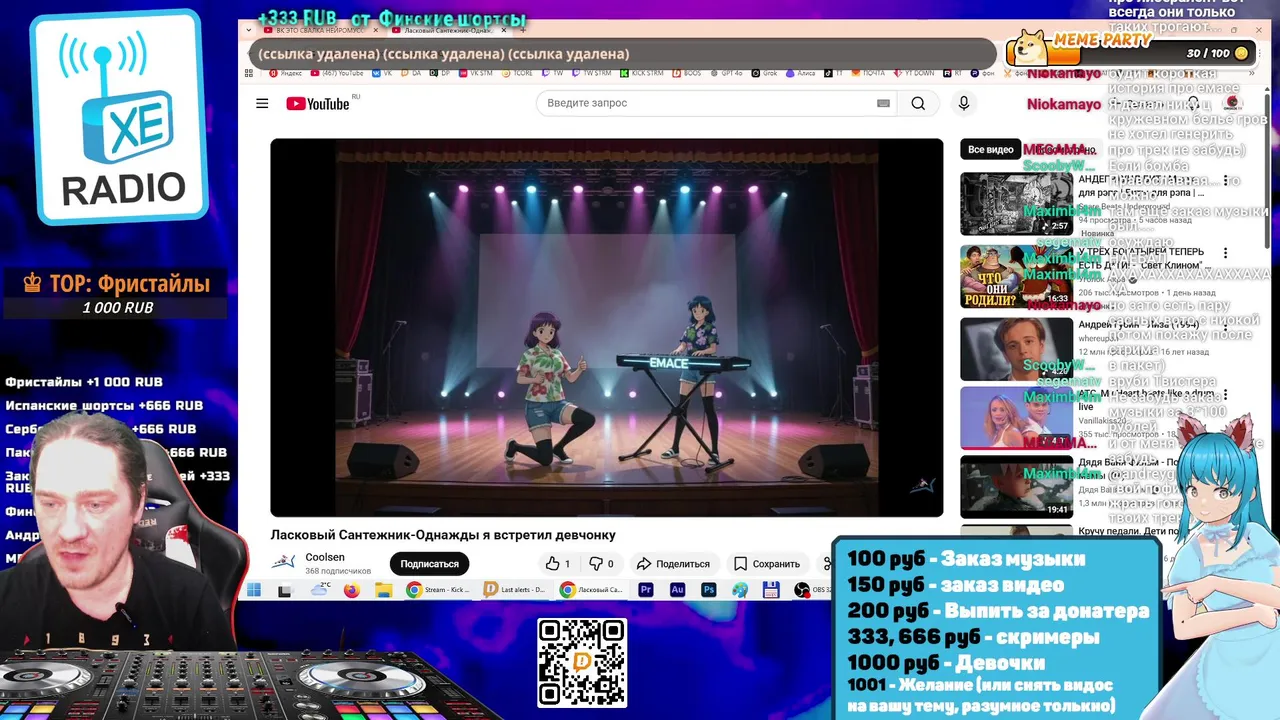This screenshot has width=1280, height=720.
Task: Open the Task View taskbar icon
Action: click(285, 590)
